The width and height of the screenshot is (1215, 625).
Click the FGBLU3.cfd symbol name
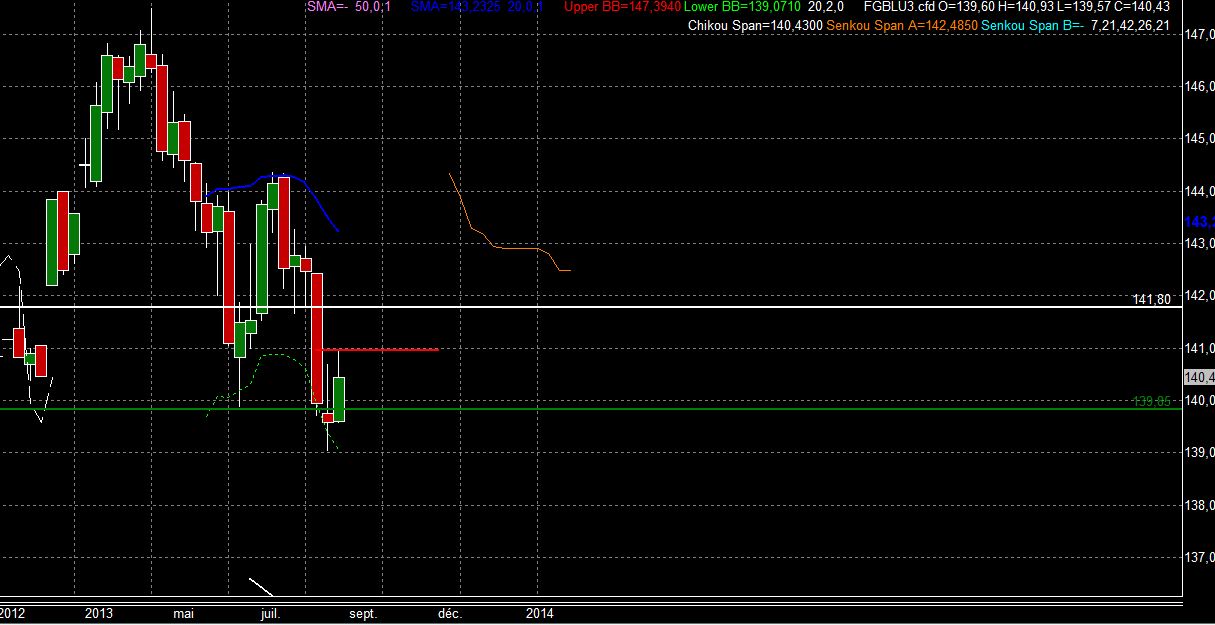900,7
